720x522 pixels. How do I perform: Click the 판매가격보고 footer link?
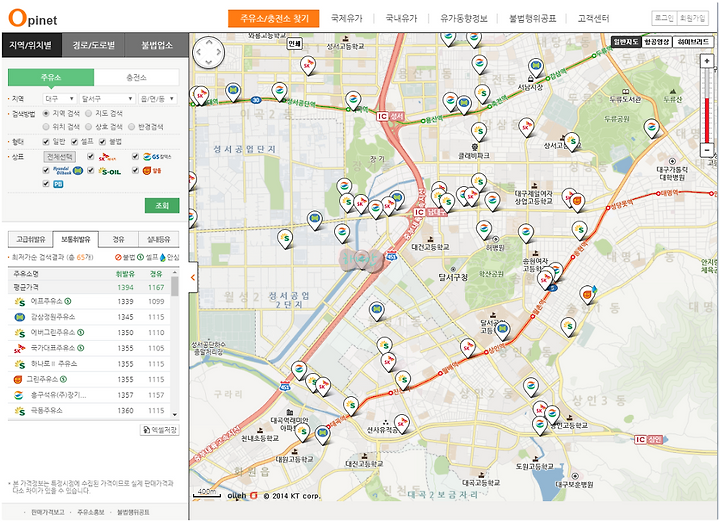point(48,512)
